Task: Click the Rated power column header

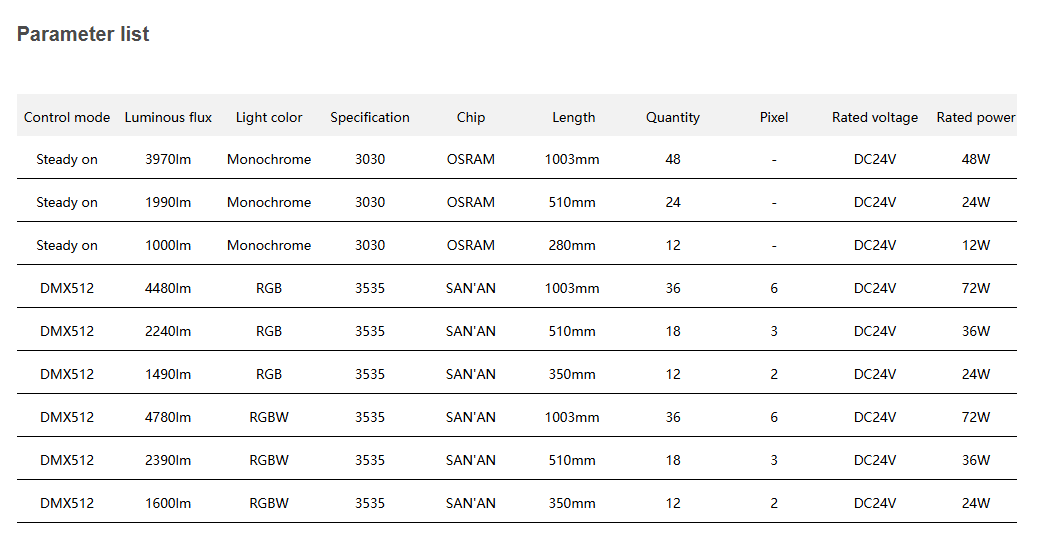Action: 975,117
